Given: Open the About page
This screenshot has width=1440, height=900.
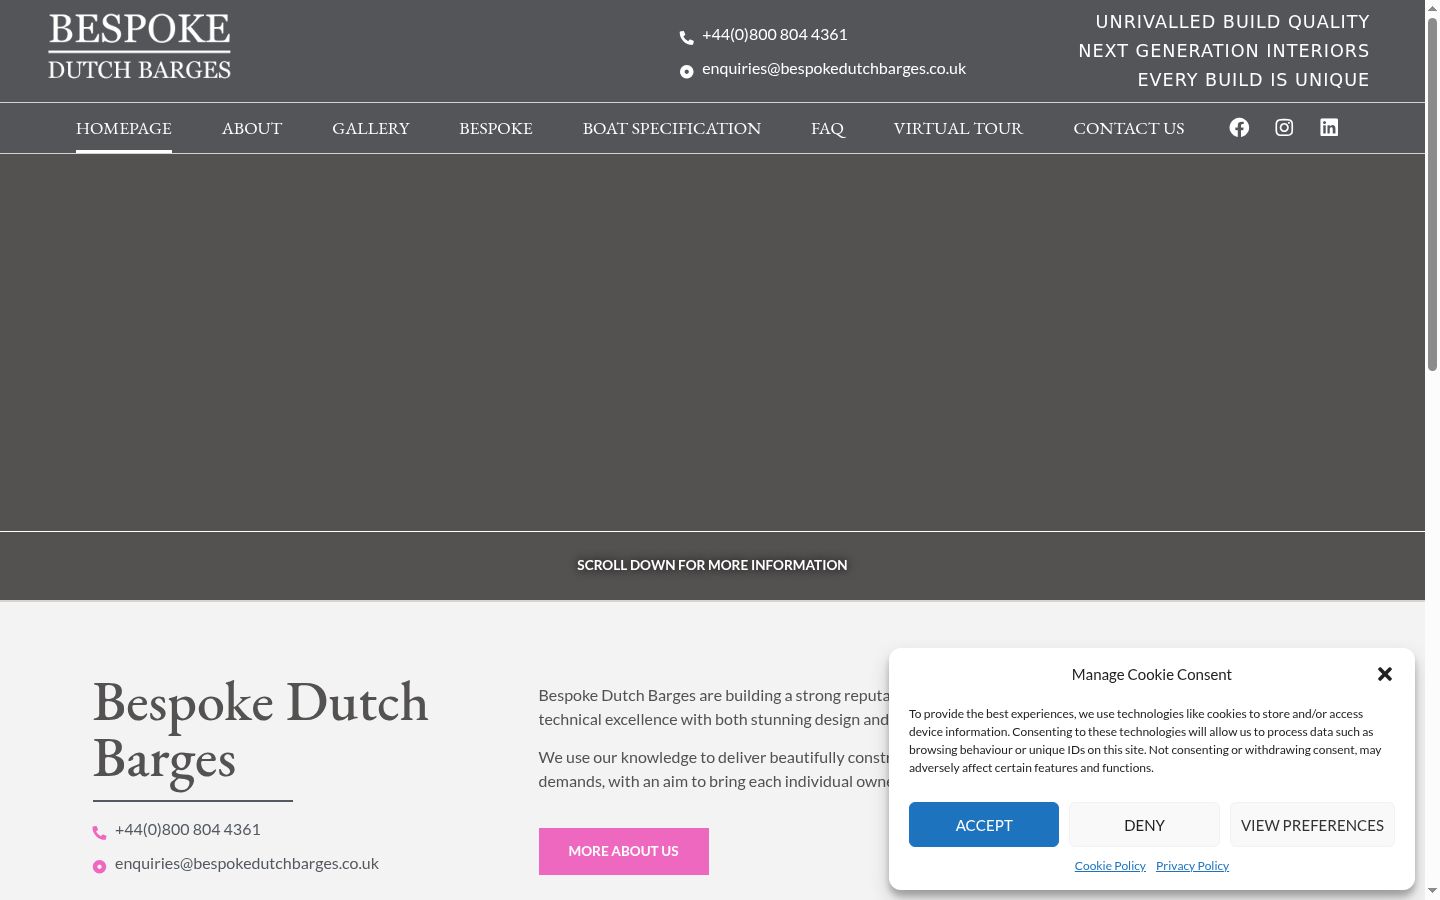Looking at the screenshot, I should coord(252,128).
